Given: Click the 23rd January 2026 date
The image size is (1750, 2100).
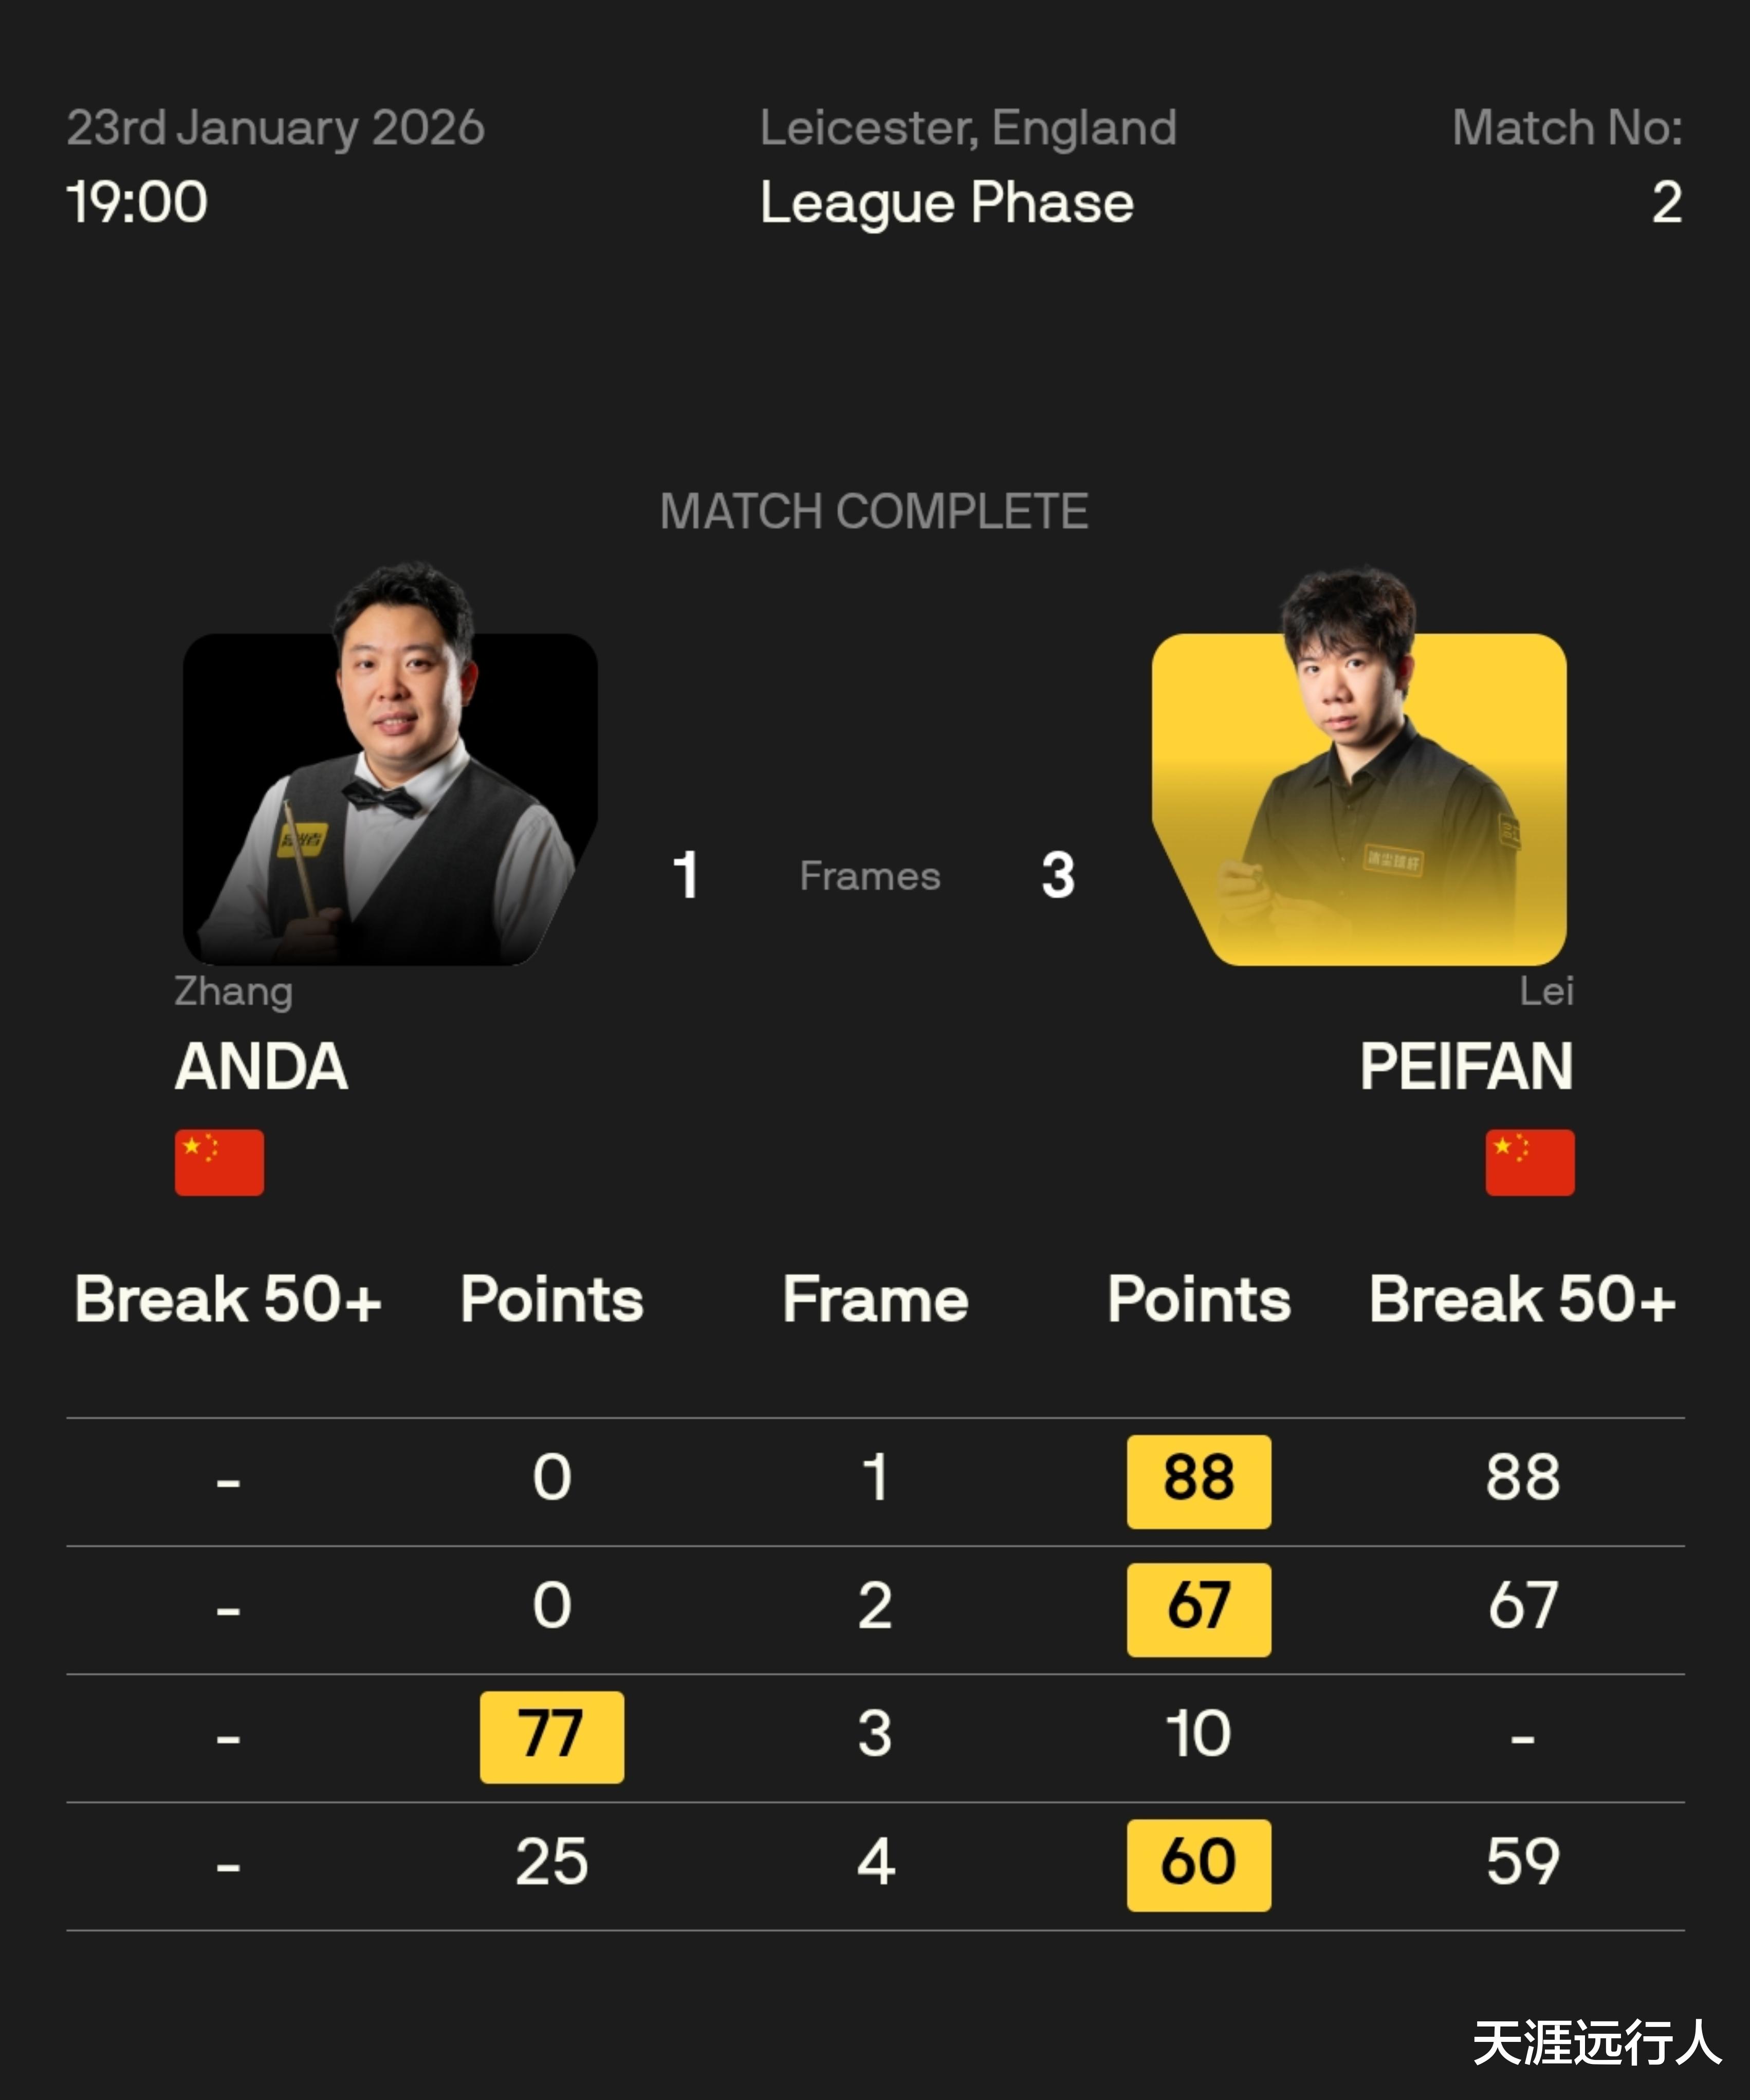Looking at the screenshot, I should click(x=275, y=128).
